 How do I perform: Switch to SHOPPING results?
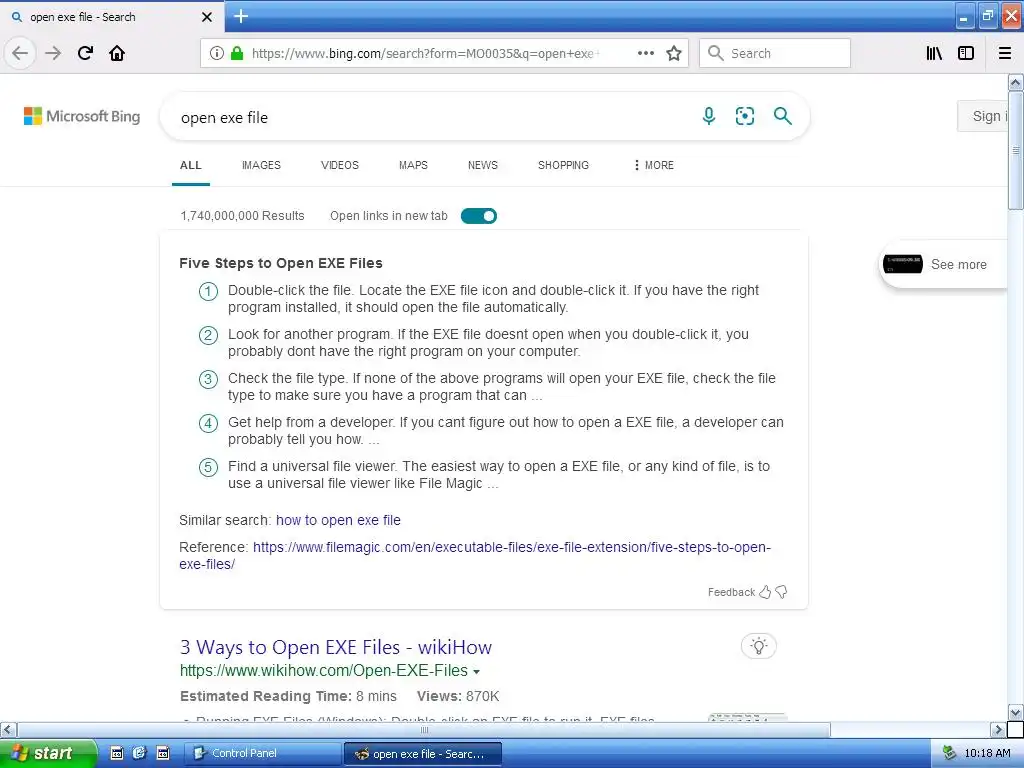(564, 165)
